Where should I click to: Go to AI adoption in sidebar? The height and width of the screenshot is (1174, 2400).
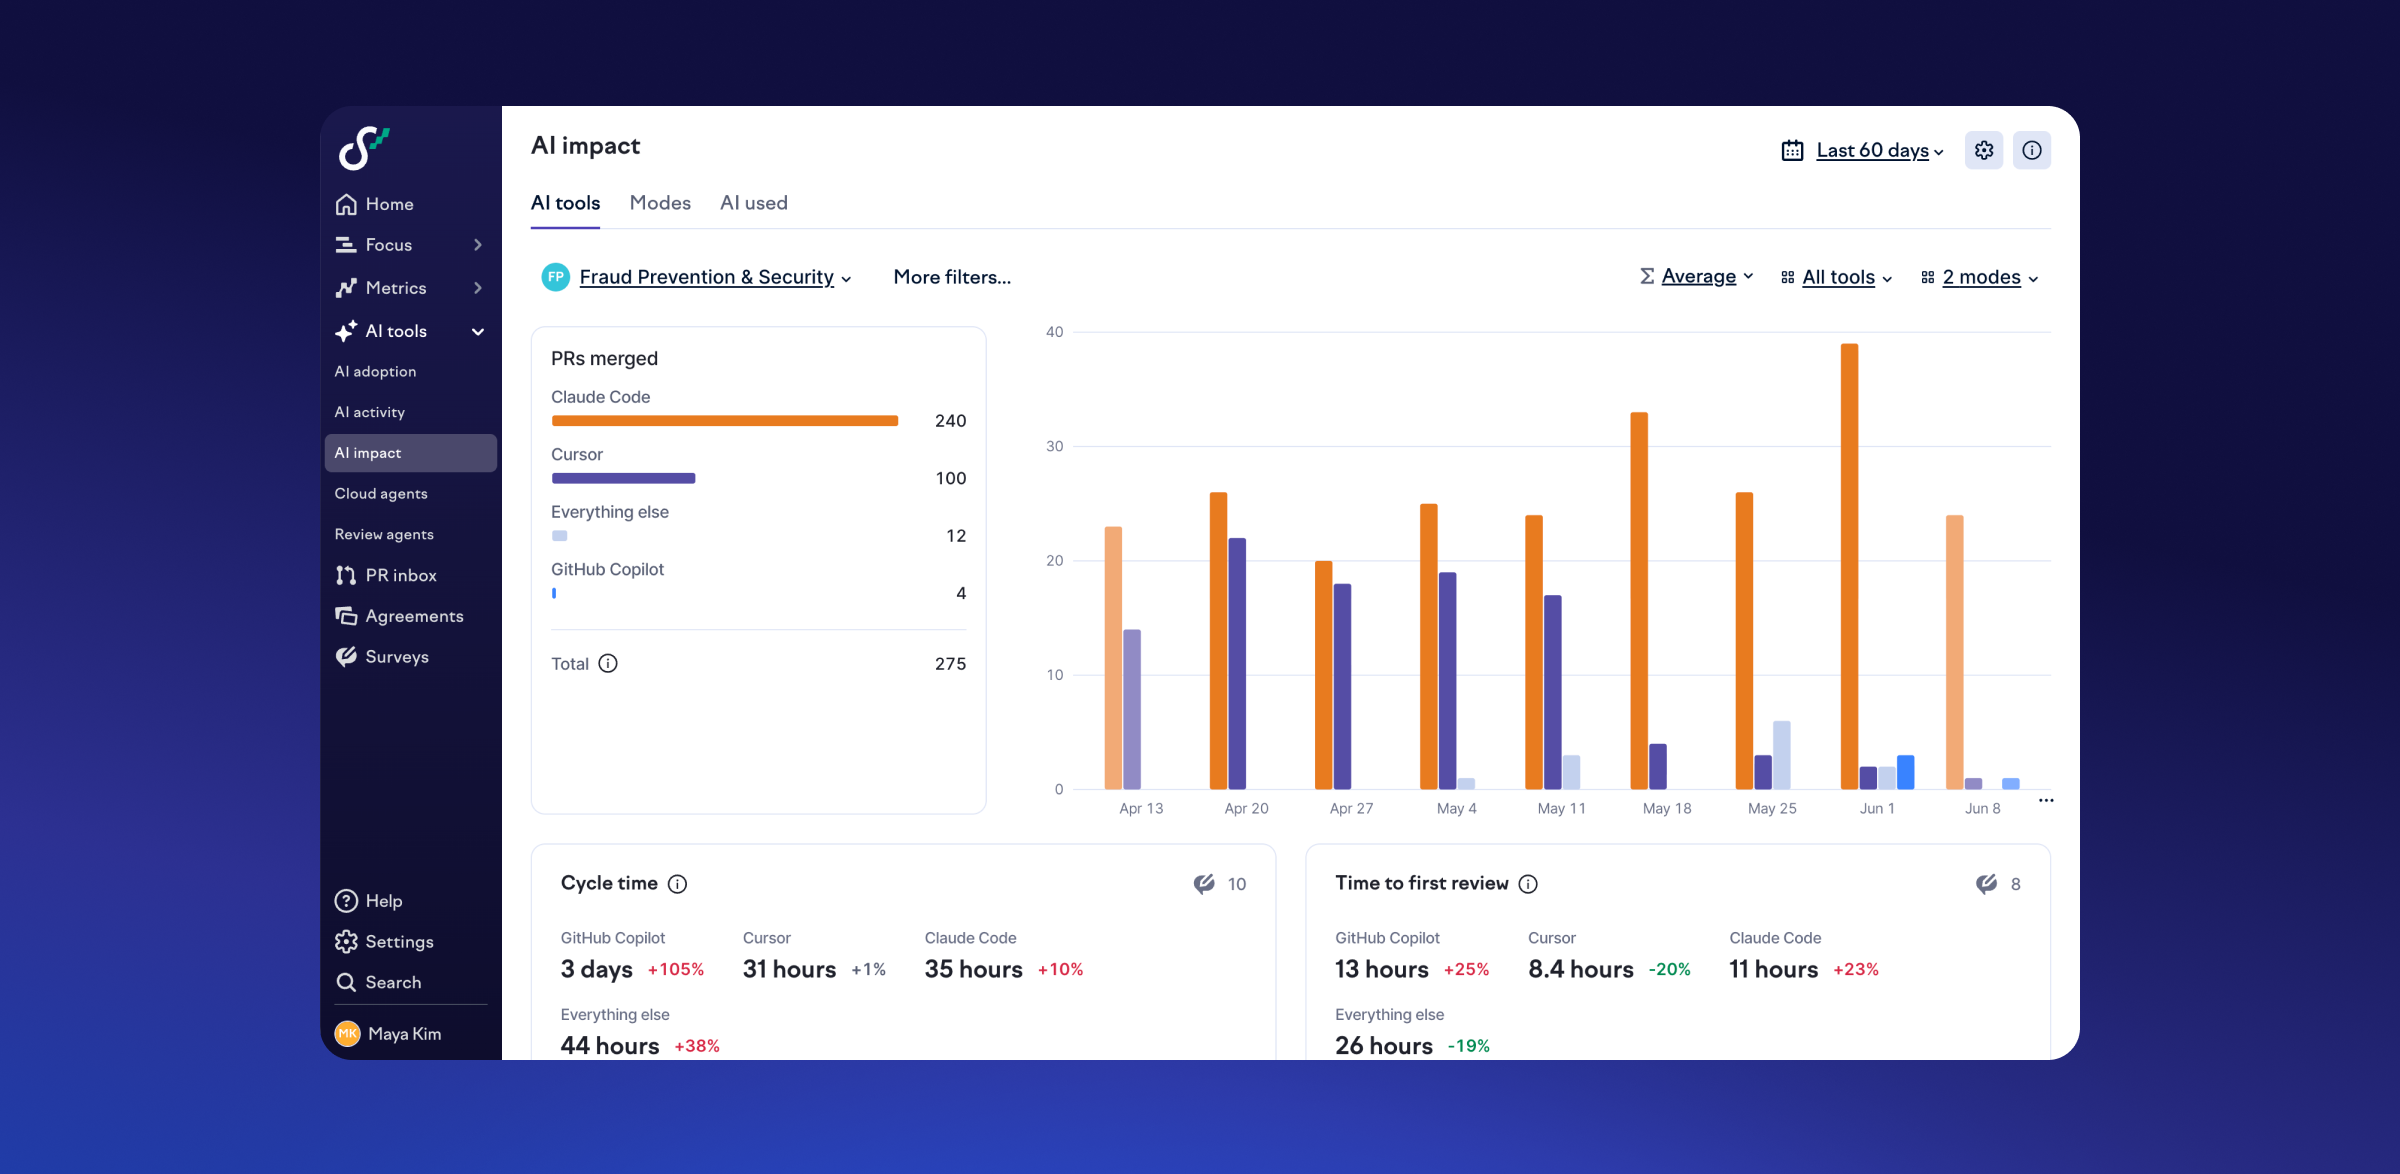click(375, 371)
